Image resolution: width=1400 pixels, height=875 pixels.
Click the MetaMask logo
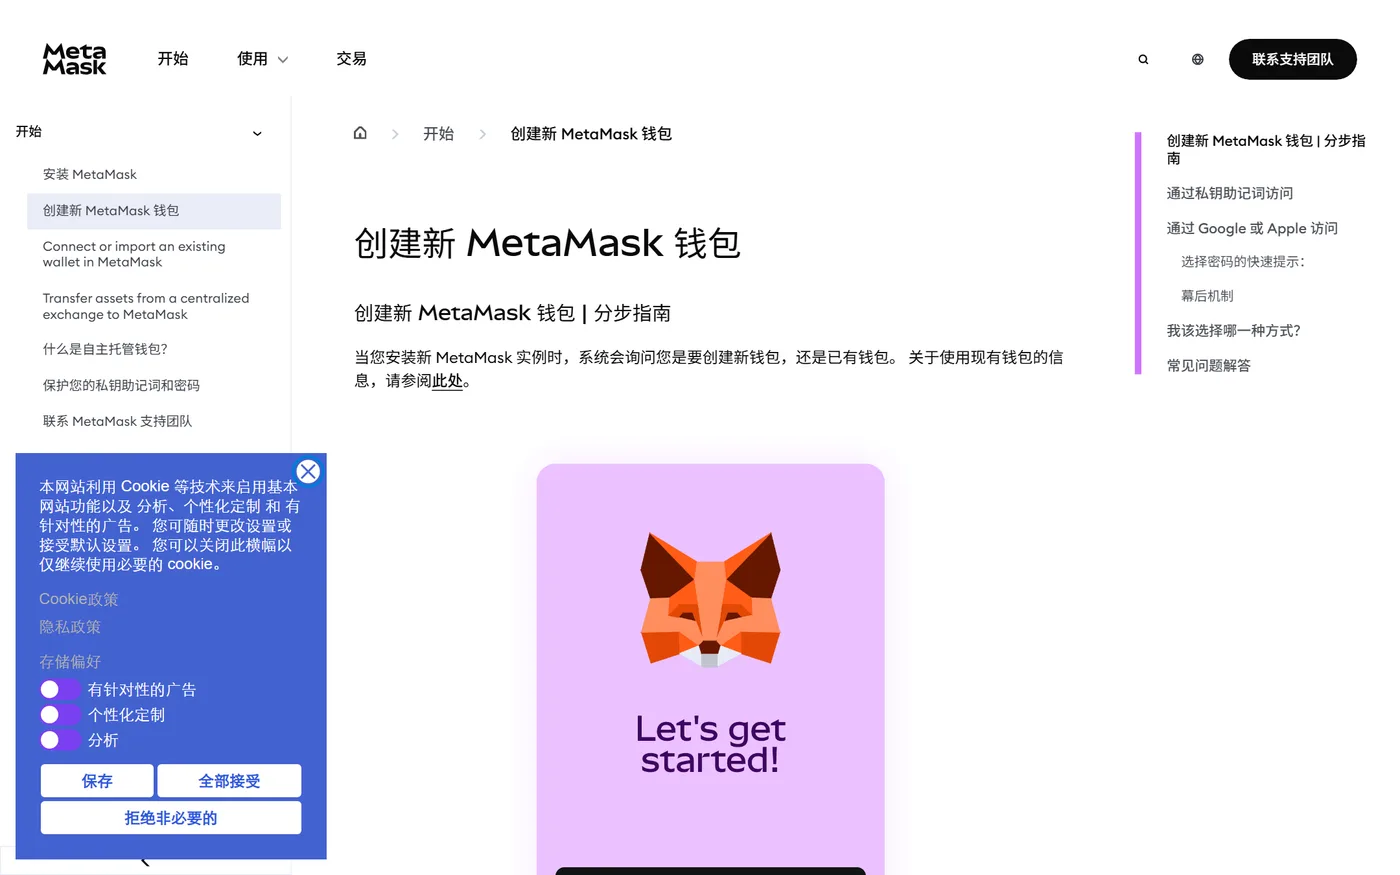pos(74,59)
